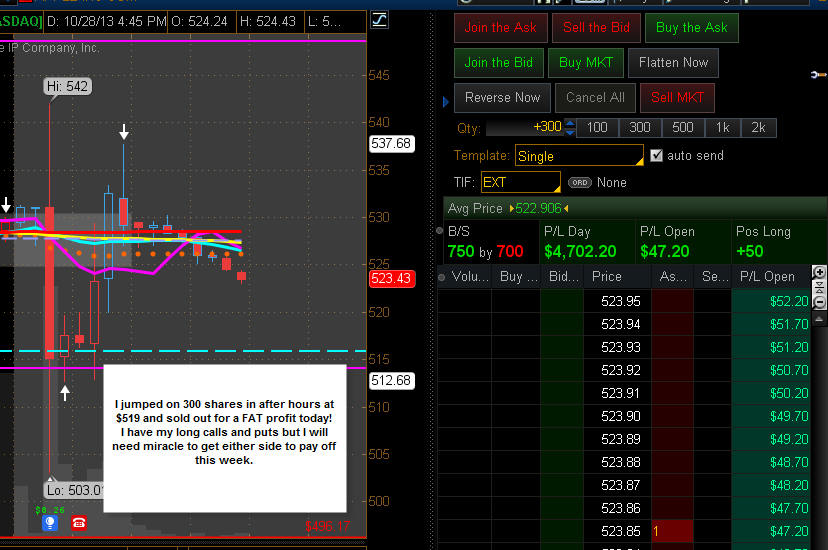
Task: Open the chart drawing tools icon
Action: click(x=379, y=21)
